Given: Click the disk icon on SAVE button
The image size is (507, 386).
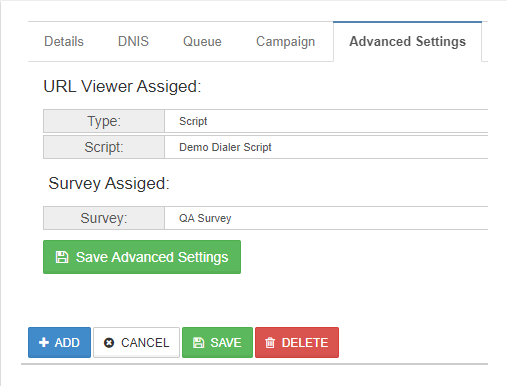Looking at the screenshot, I should [198, 343].
